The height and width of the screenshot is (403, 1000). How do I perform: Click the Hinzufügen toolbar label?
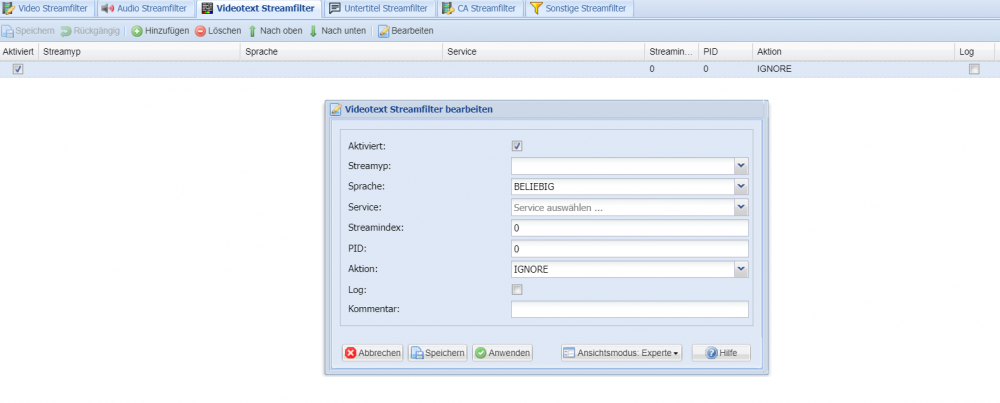coord(167,31)
